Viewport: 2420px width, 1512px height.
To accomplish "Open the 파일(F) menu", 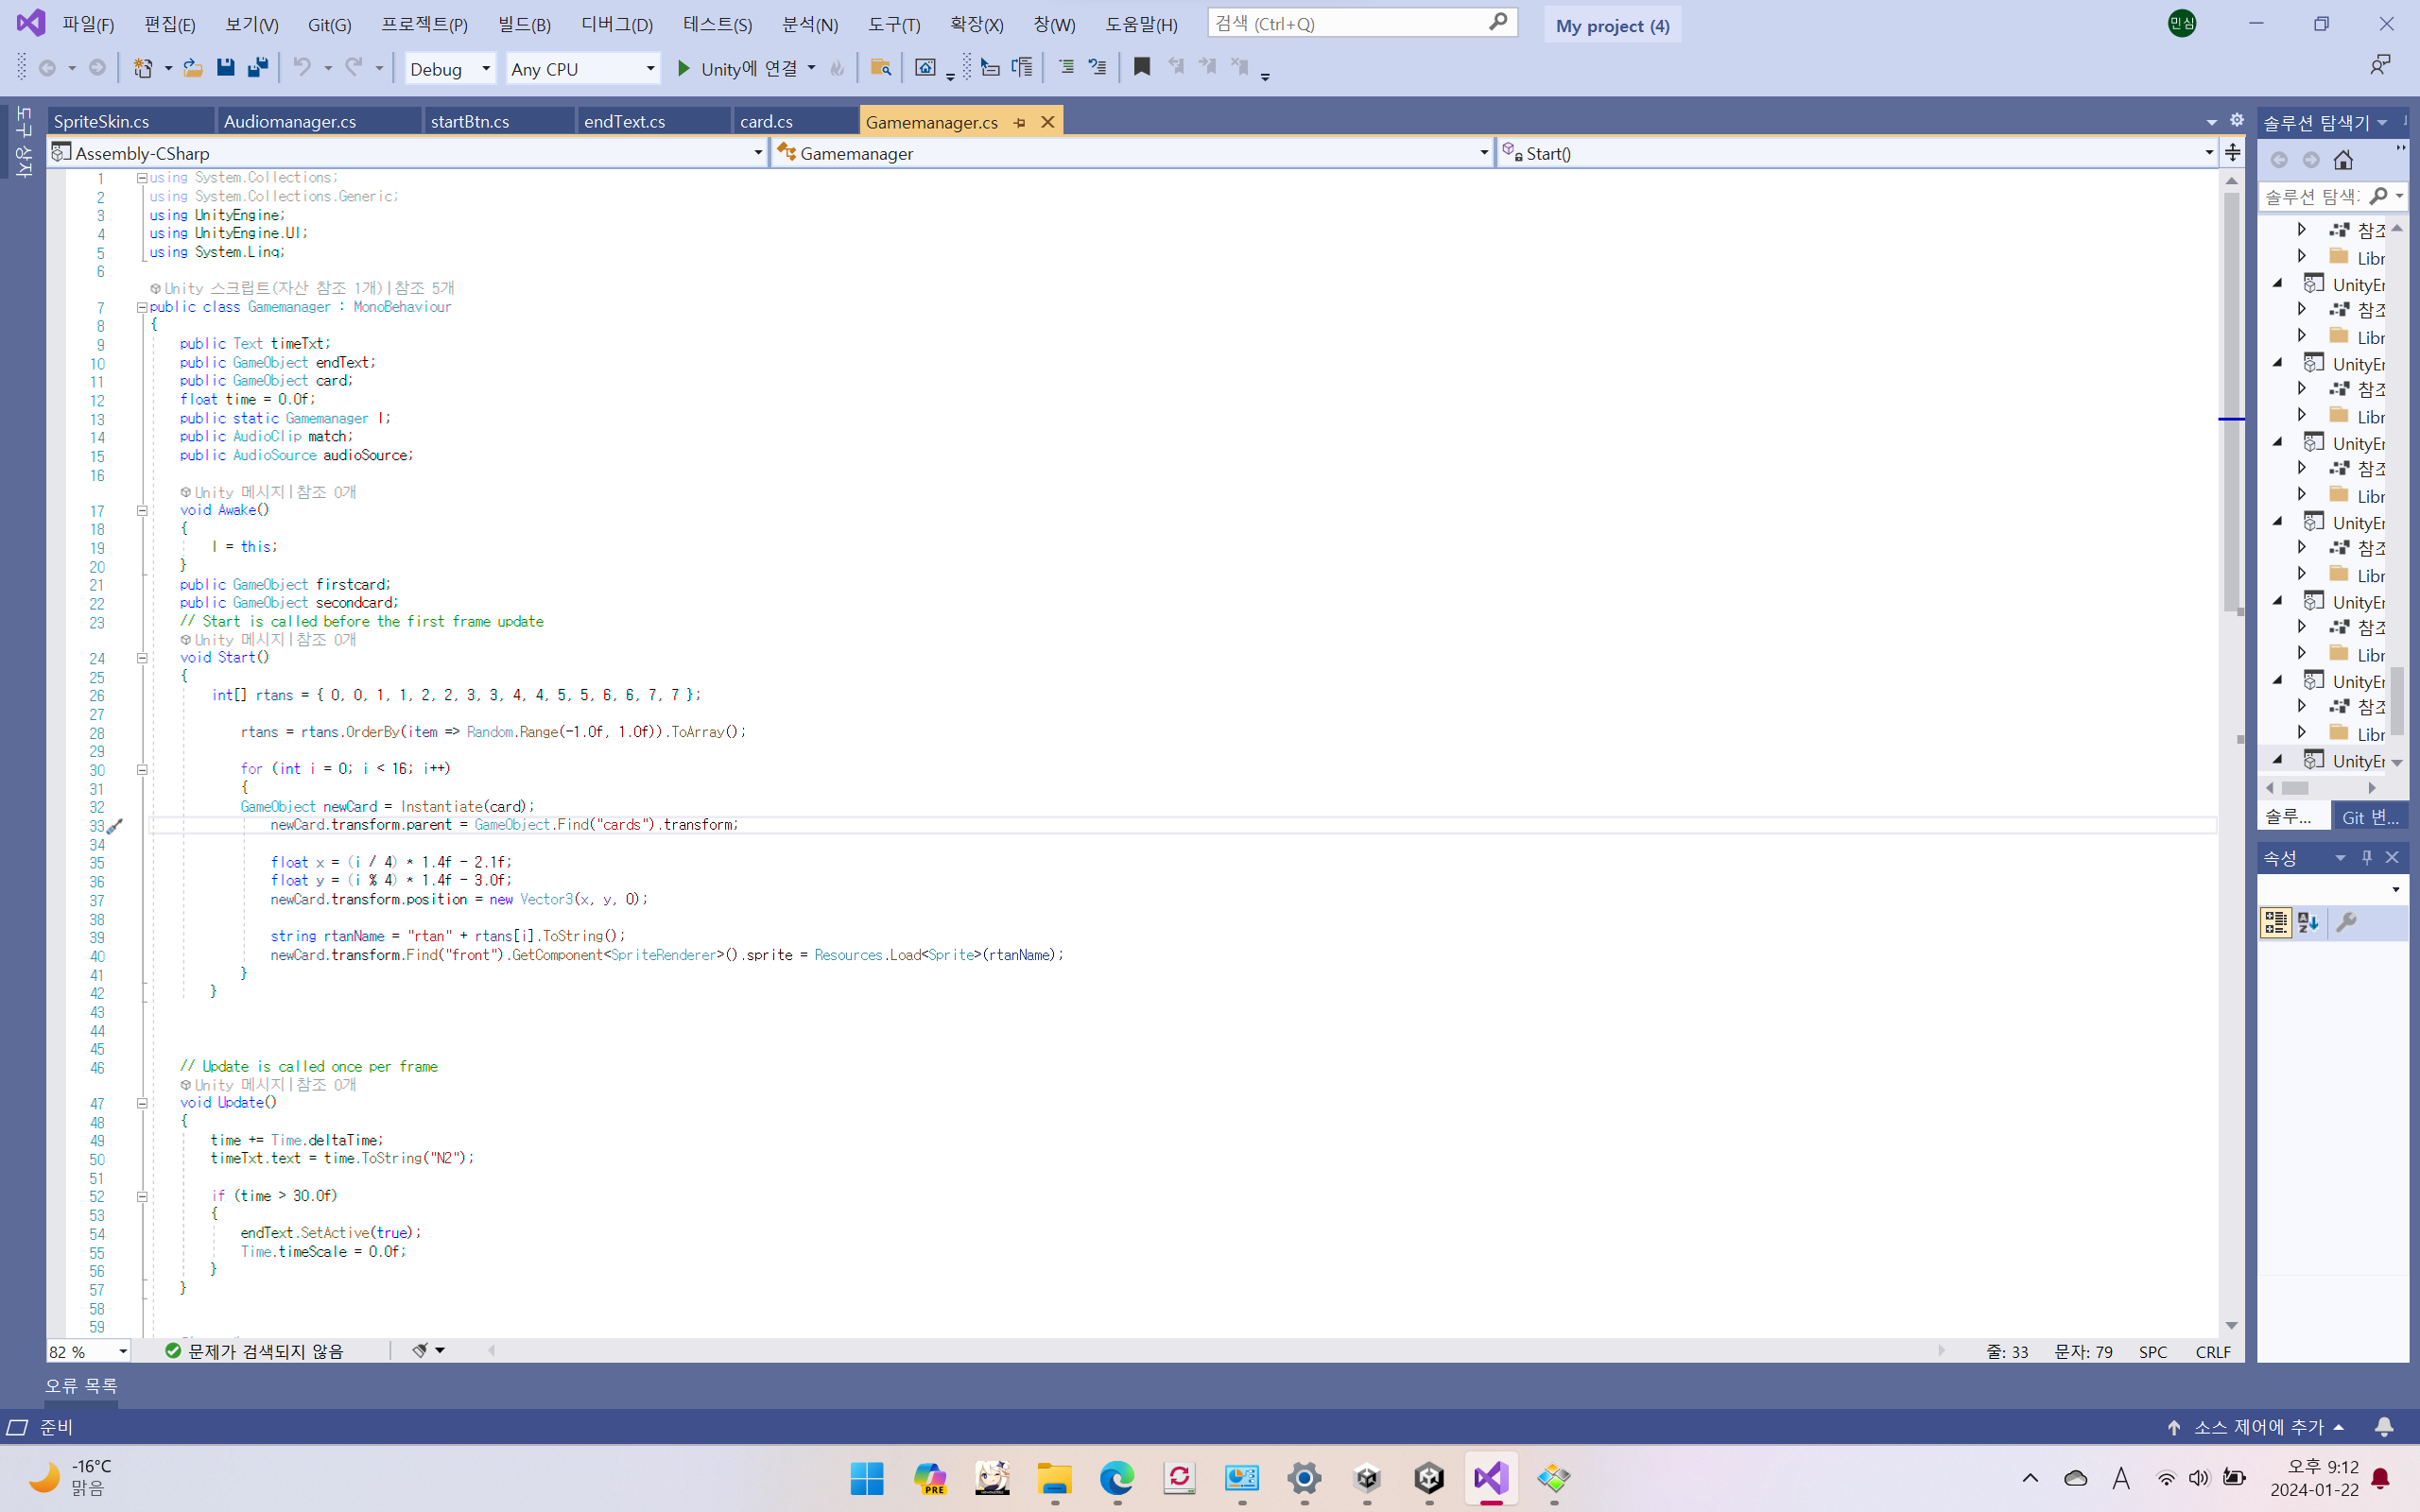I will tap(88, 24).
